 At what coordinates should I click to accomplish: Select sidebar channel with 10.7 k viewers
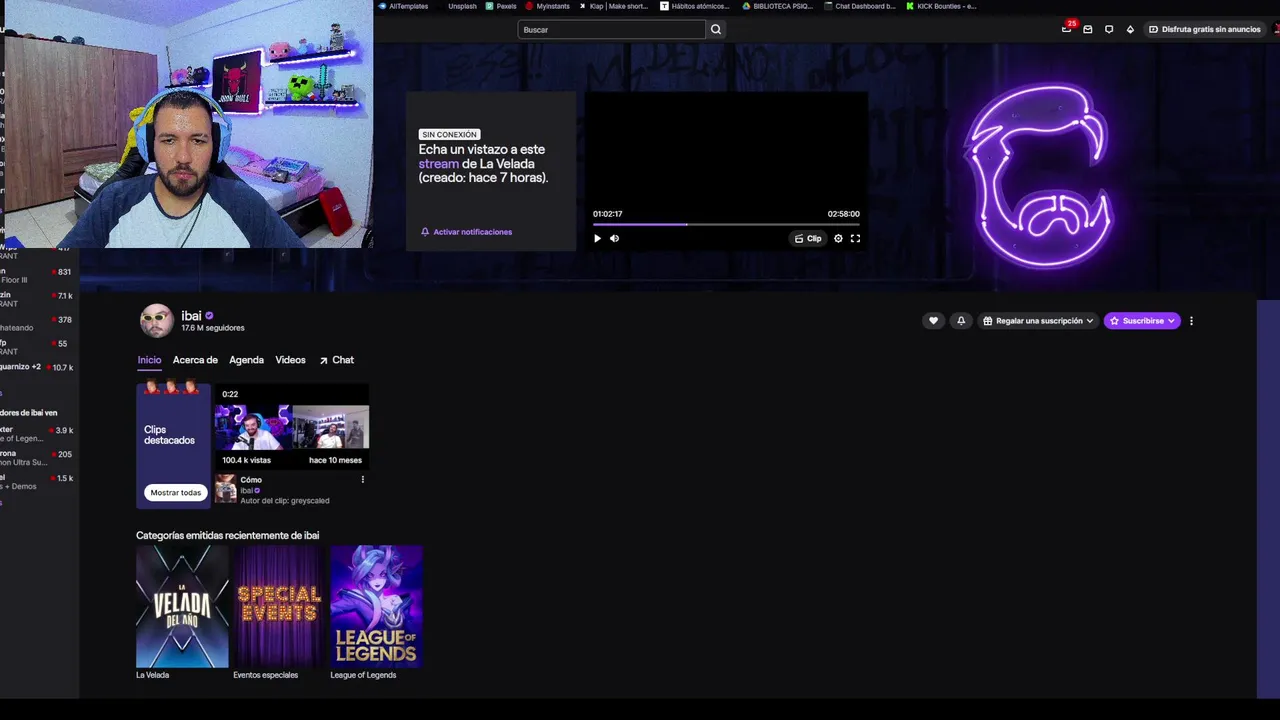coord(37,367)
